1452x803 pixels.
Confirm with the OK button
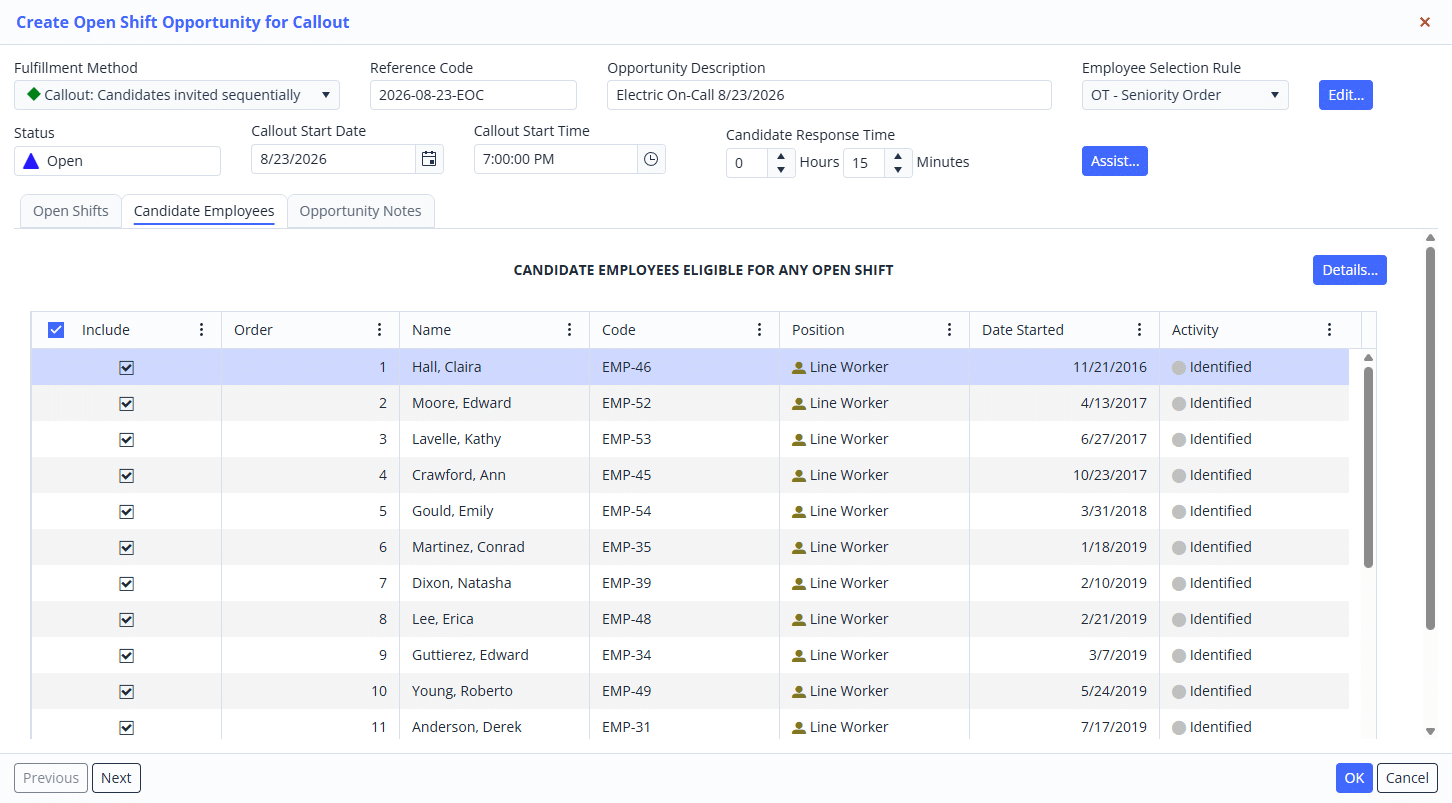[x=1354, y=778]
